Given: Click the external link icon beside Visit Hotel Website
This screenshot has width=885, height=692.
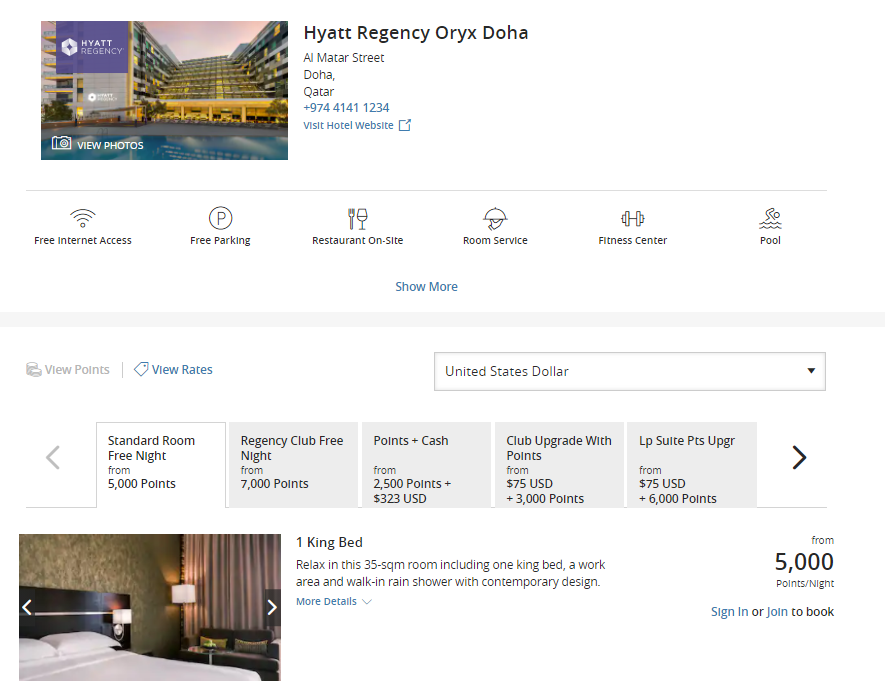Looking at the screenshot, I should click(x=405, y=125).
